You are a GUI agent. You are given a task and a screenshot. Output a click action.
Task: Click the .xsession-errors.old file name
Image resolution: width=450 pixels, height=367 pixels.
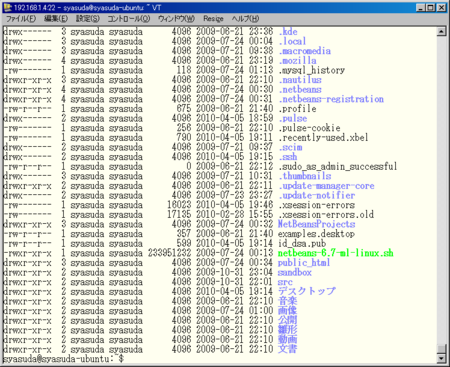pos(326,215)
